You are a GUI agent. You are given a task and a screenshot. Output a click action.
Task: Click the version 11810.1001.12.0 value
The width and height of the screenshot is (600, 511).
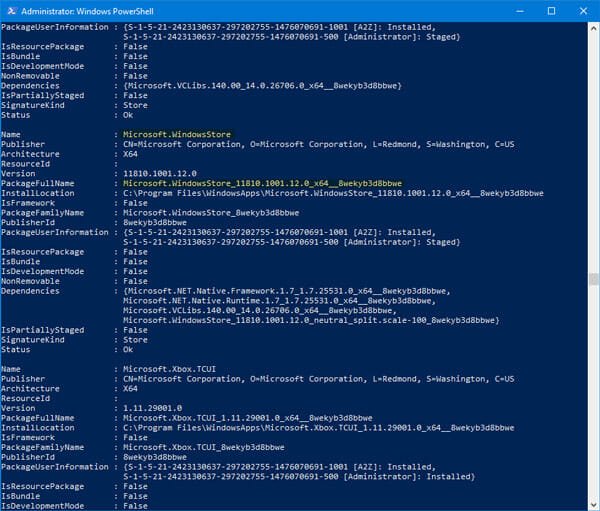pos(160,174)
